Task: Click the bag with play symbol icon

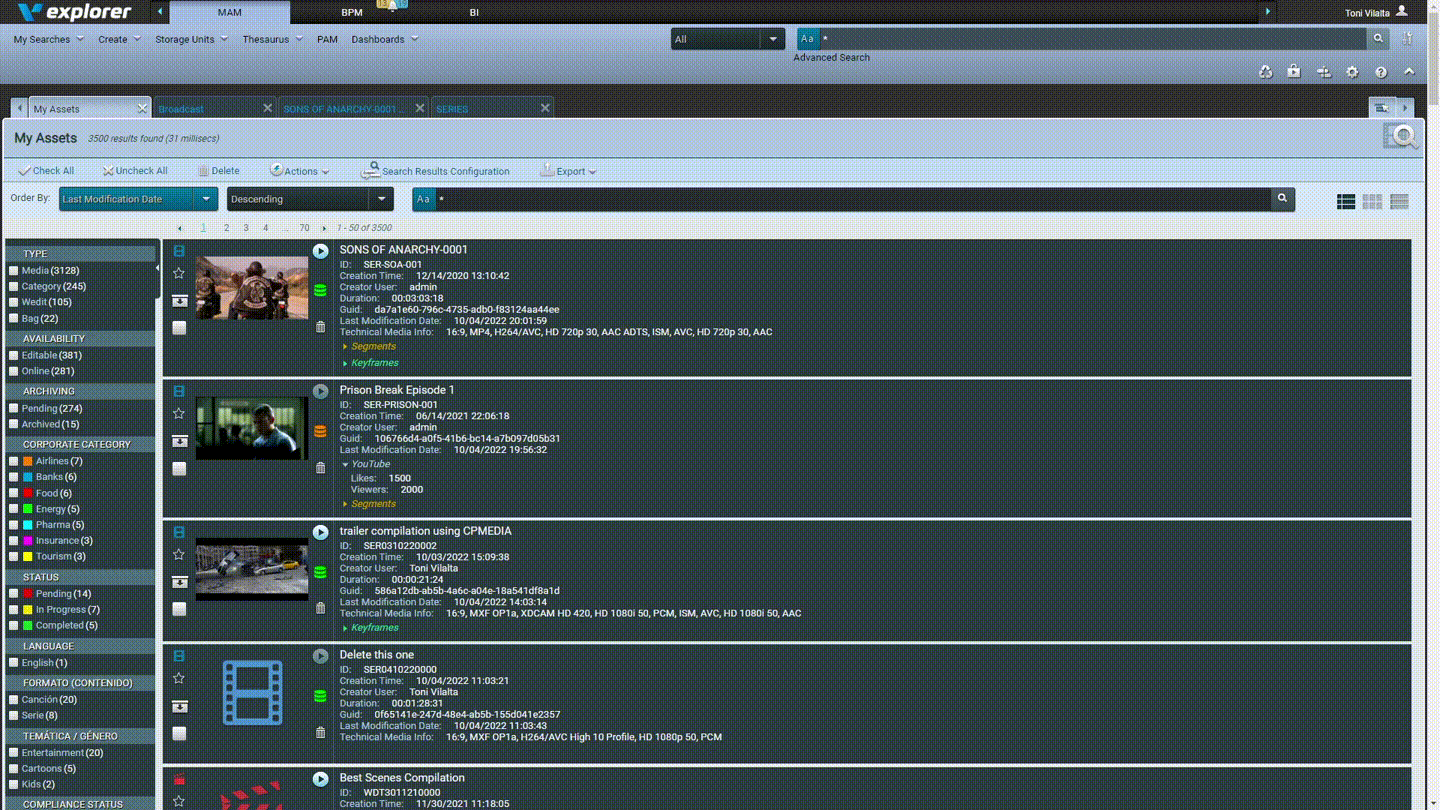Action: point(1294,72)
